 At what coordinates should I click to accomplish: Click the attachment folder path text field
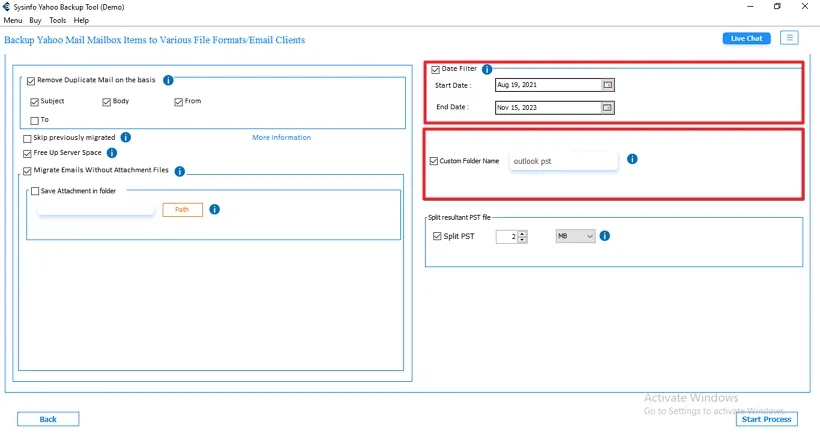(96, 210)
